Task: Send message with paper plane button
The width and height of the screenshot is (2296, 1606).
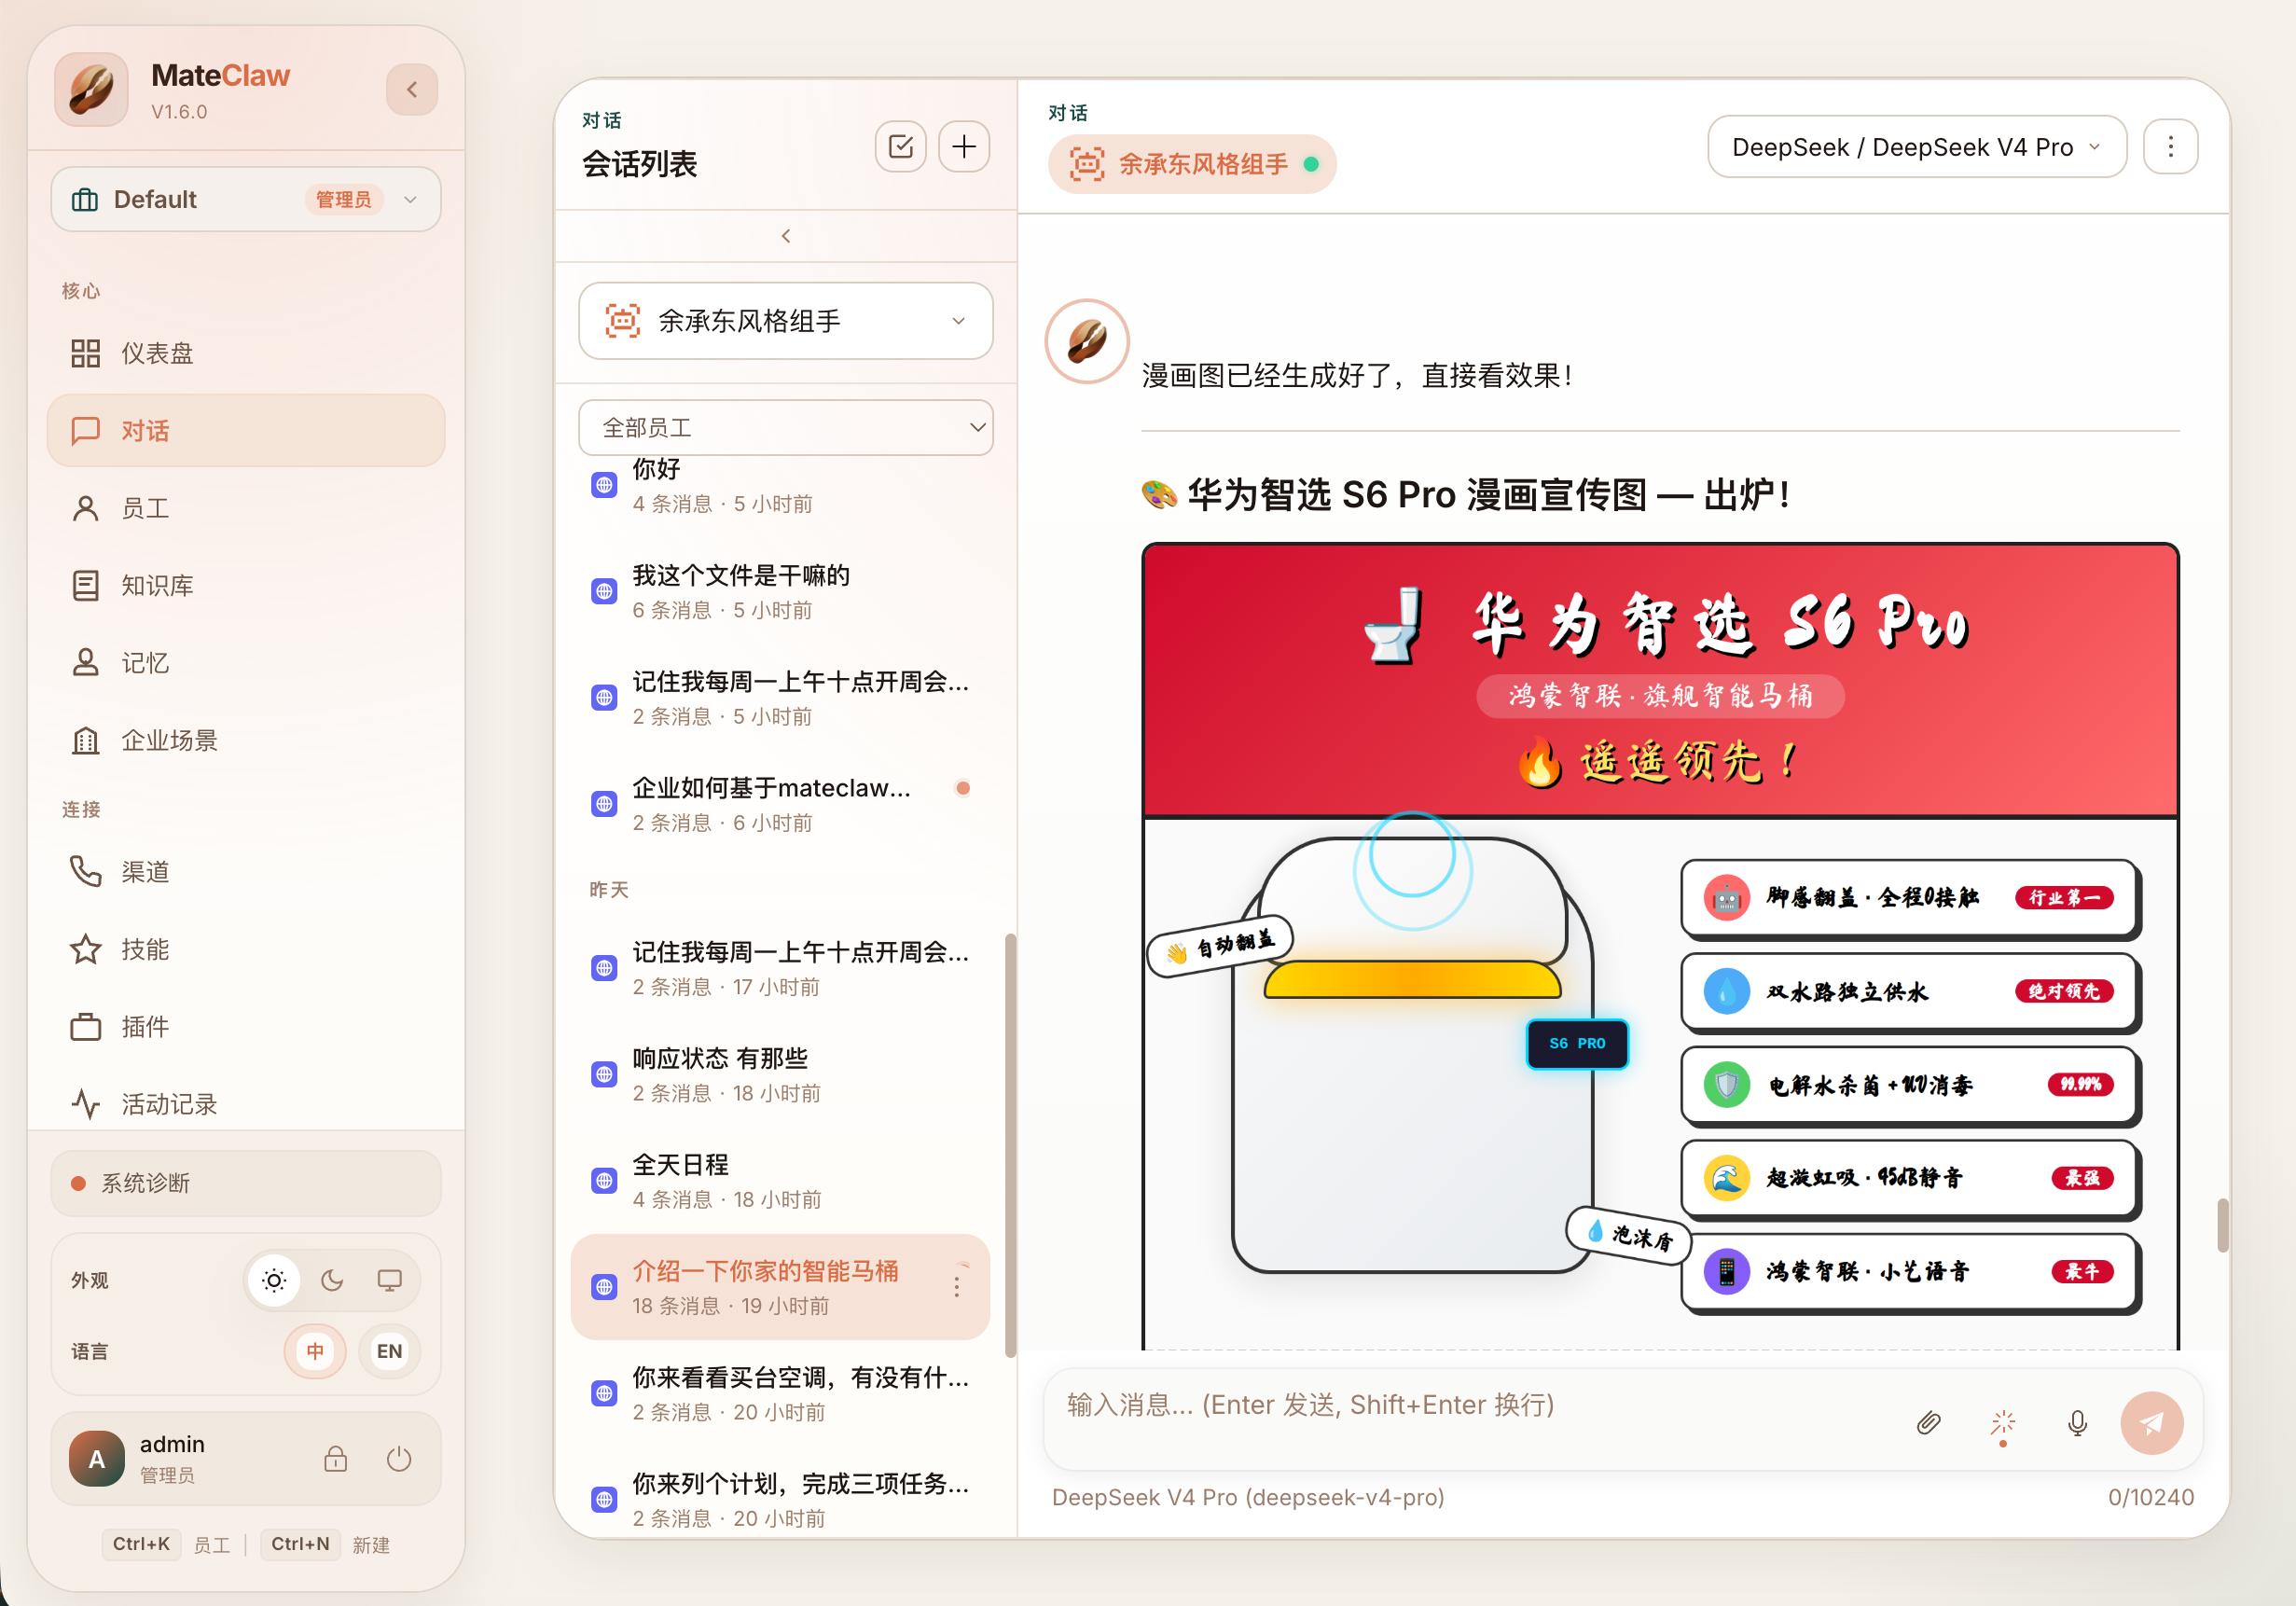Action: pyautogui.click(x=2151, y=1423)
